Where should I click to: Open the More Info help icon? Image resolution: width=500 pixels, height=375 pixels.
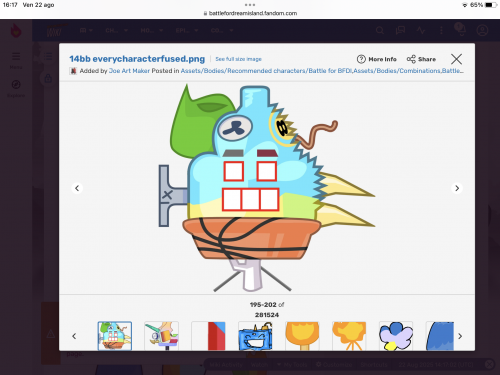[x=361, y=59]
